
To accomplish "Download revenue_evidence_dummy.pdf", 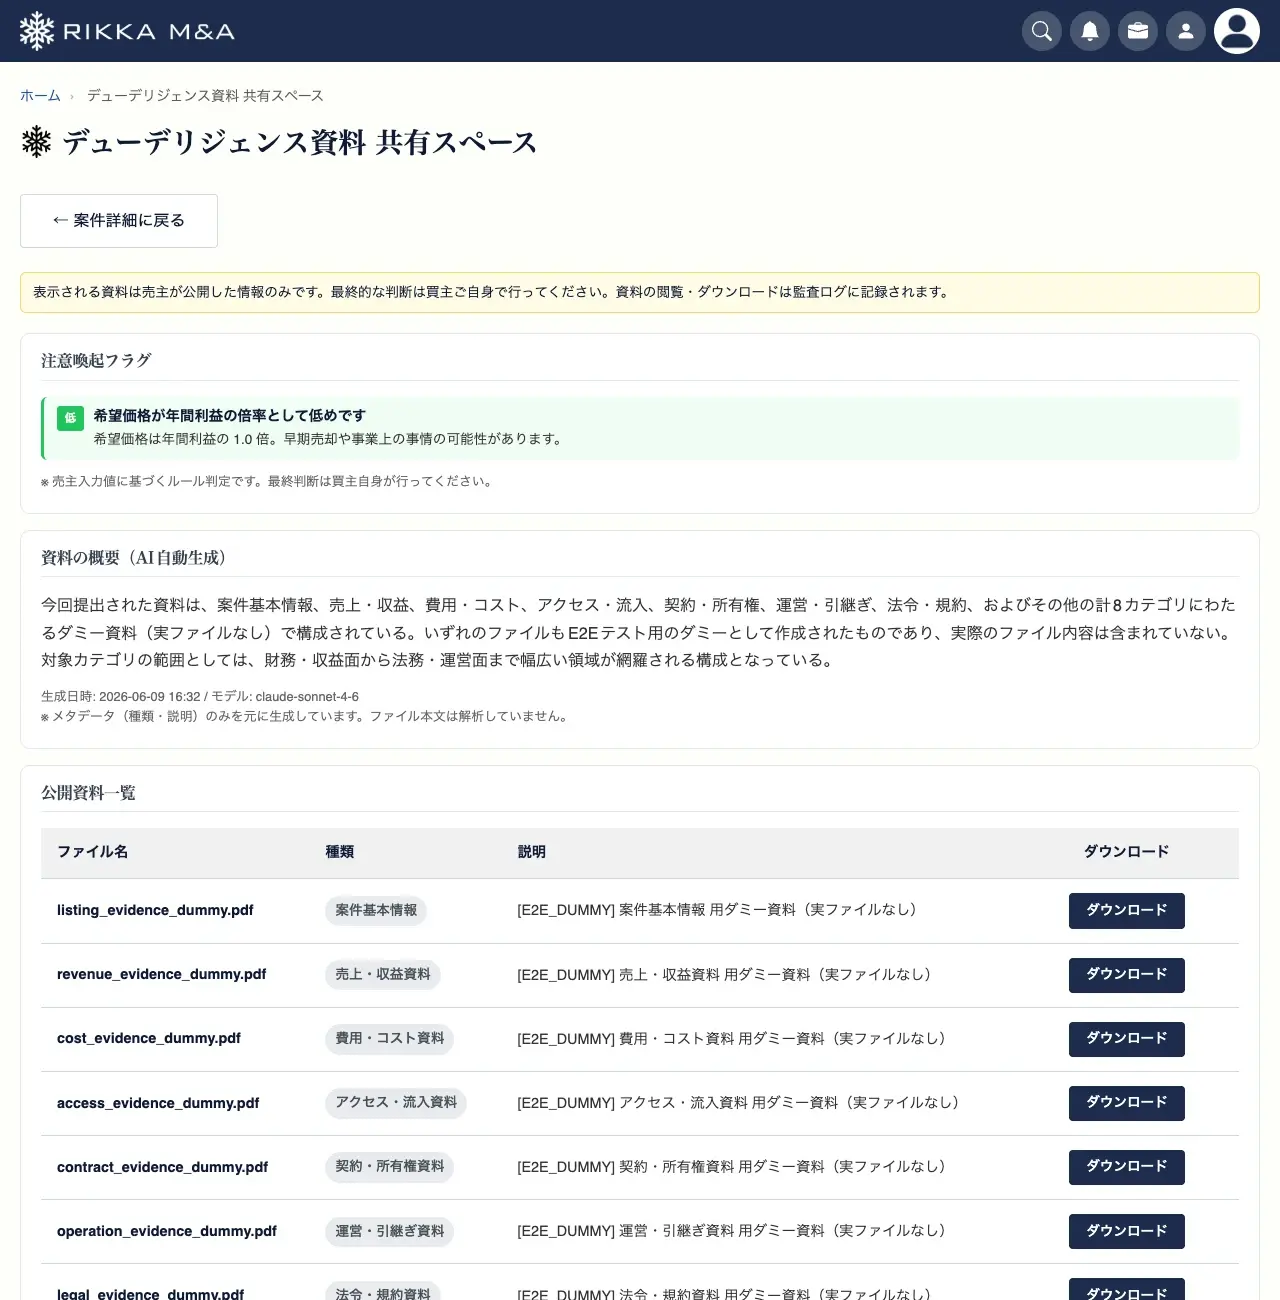I will pyautogui.click(x=1127, y=975).
